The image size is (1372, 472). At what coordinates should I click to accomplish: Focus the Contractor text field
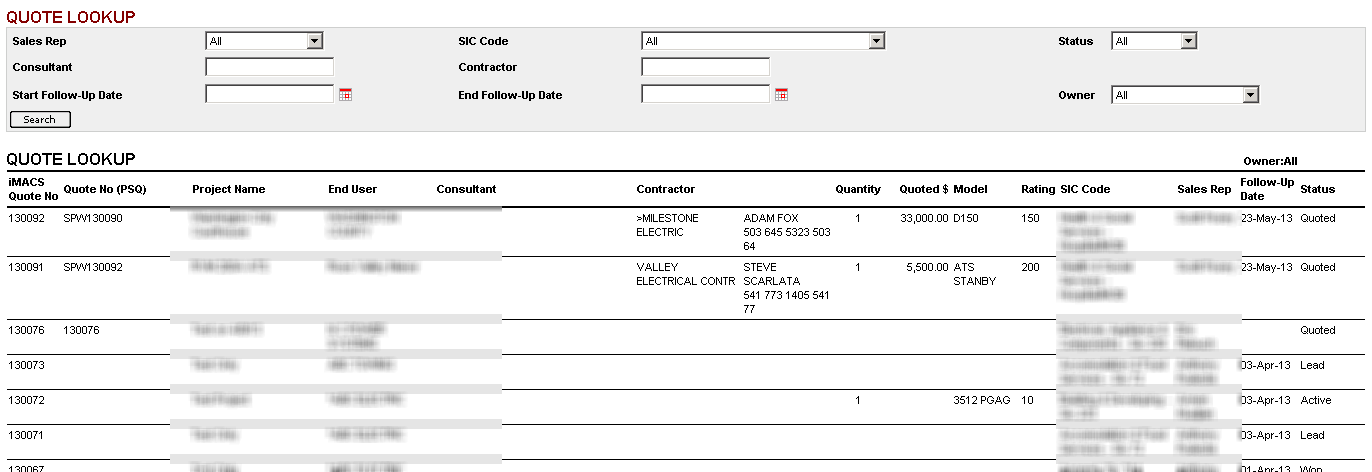click(x=705, y=67)
